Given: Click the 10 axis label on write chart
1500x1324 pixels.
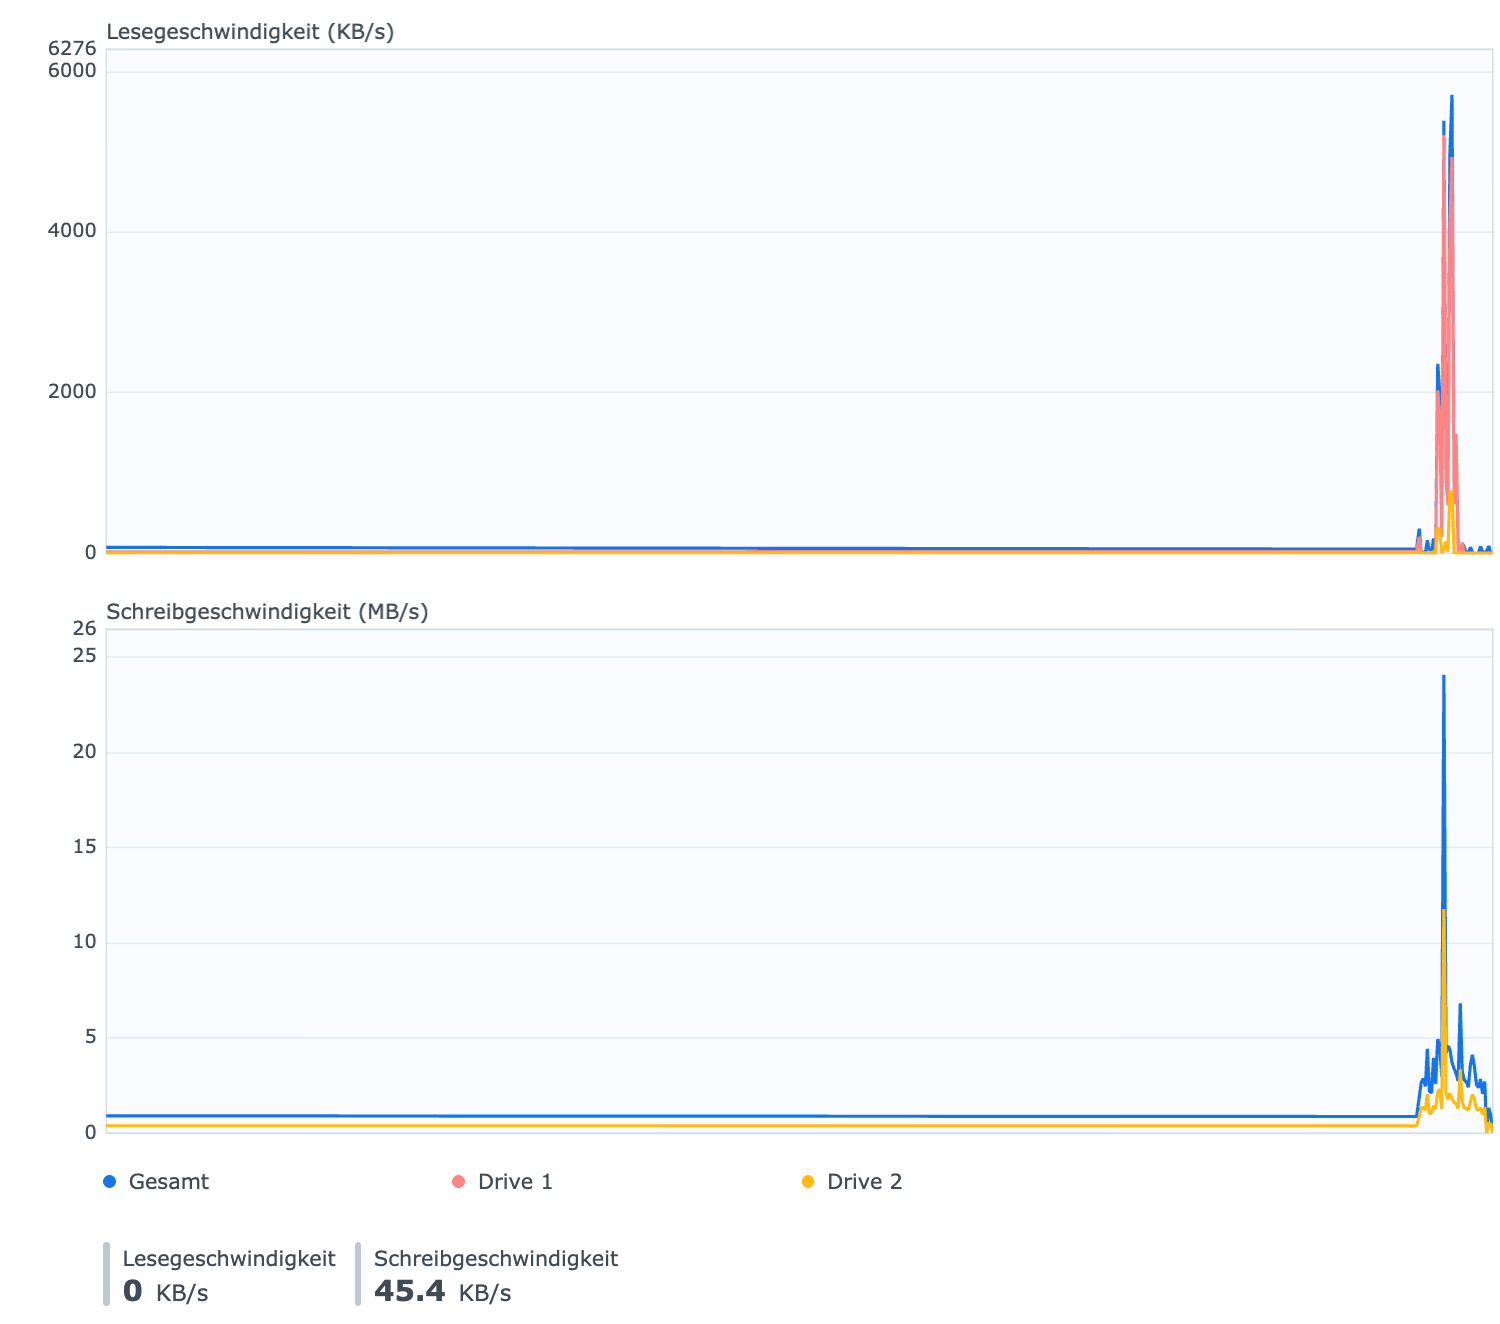Looking at the screenshot, I should [85, 942].
